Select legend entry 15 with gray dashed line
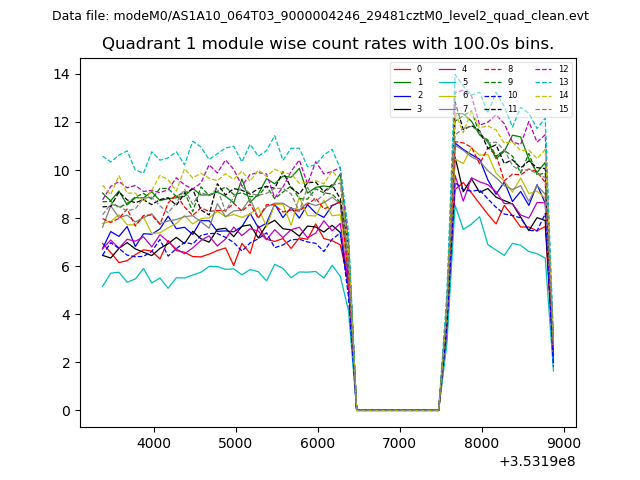Image resolution: width=640 pixels, height=480 pixels. (x=563, y=108)
